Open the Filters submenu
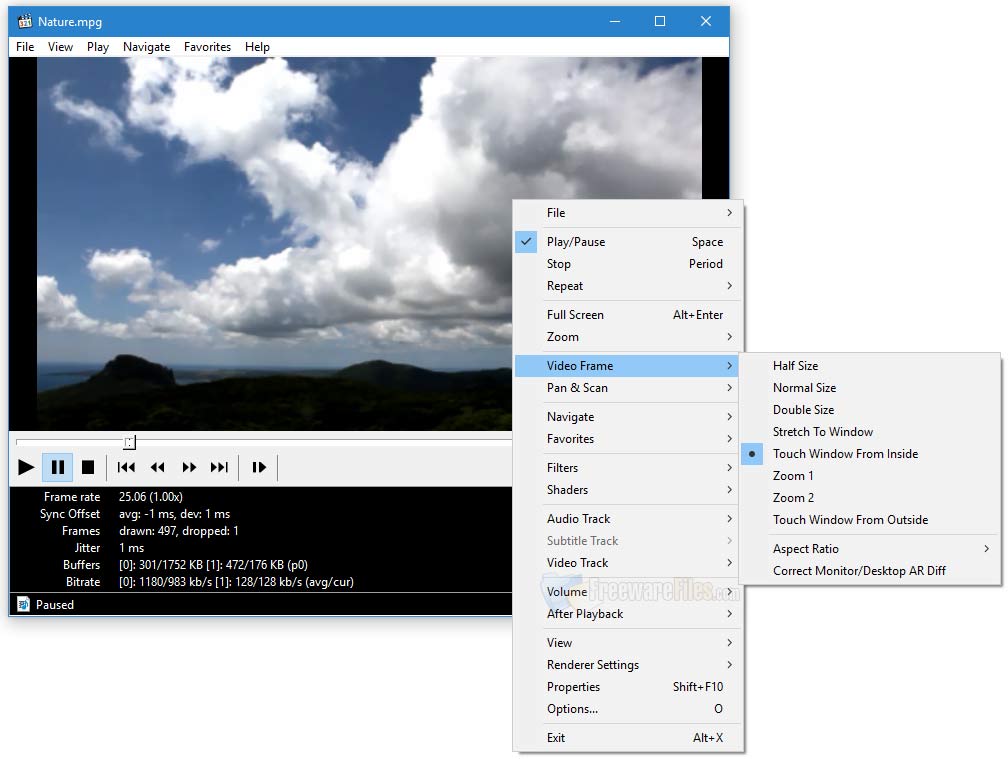 click(x=563, y=467)
